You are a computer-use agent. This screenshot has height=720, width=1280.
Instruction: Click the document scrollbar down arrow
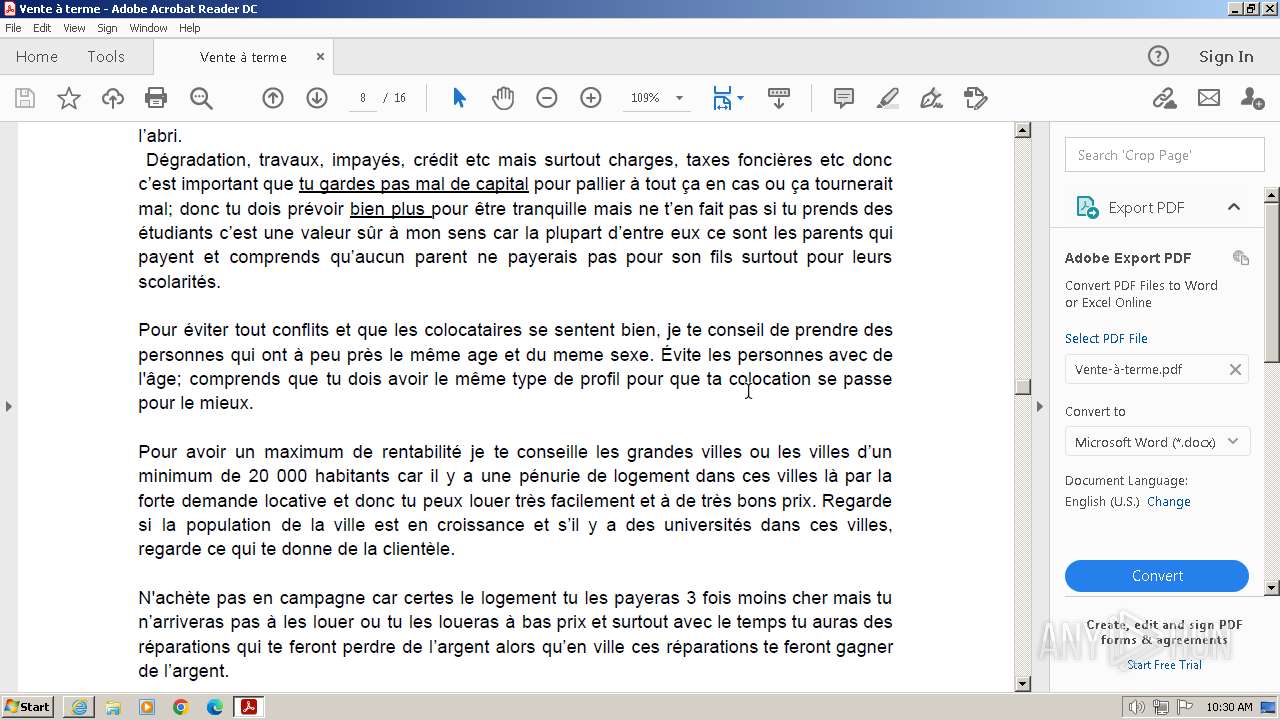point(1023,684)
